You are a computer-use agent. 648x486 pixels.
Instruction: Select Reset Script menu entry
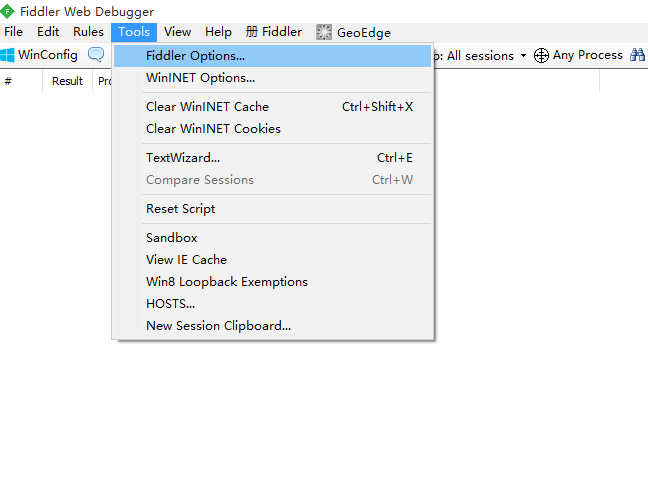[x=272, y=209]
